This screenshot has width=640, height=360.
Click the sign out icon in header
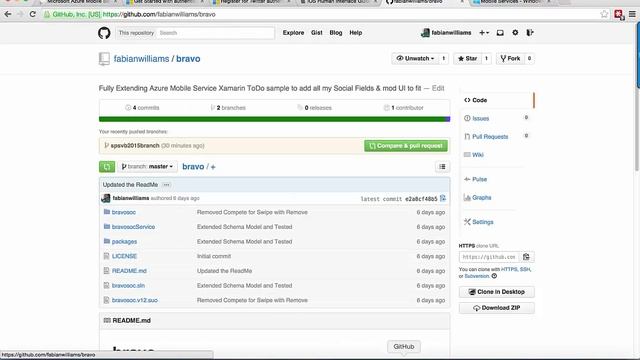[x=530, y=33]
